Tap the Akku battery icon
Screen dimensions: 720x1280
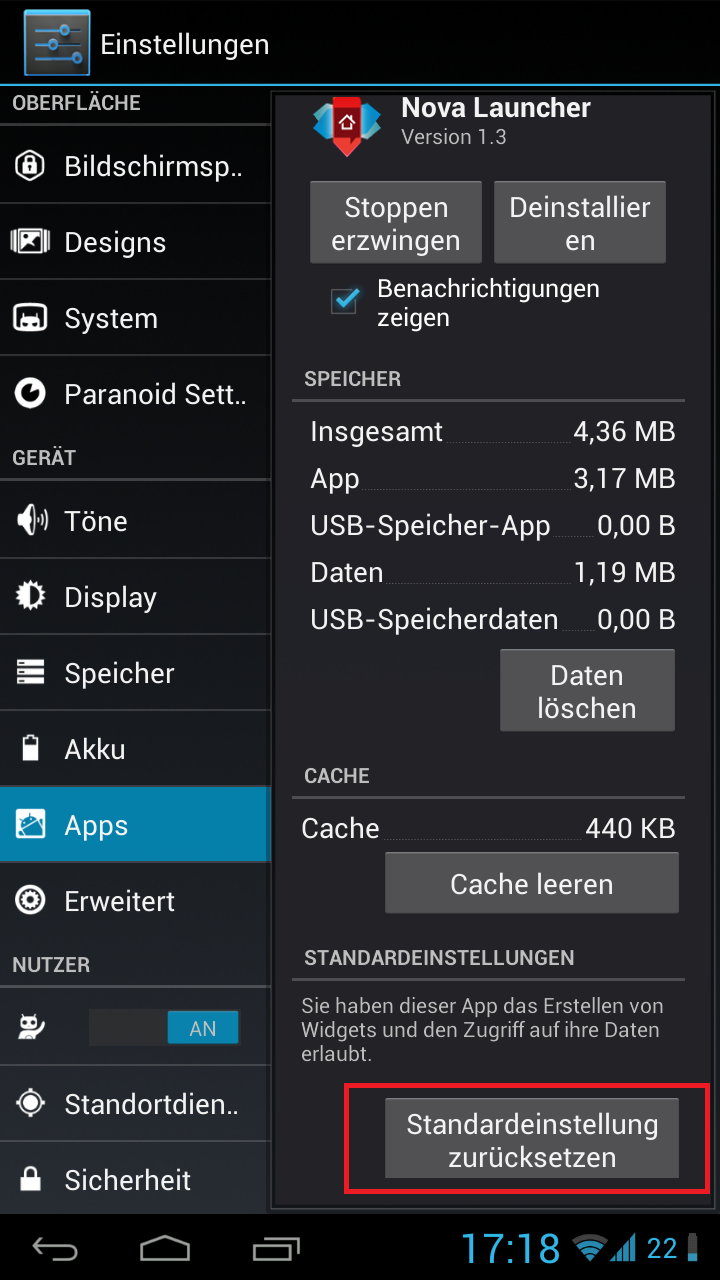[31, 748]
